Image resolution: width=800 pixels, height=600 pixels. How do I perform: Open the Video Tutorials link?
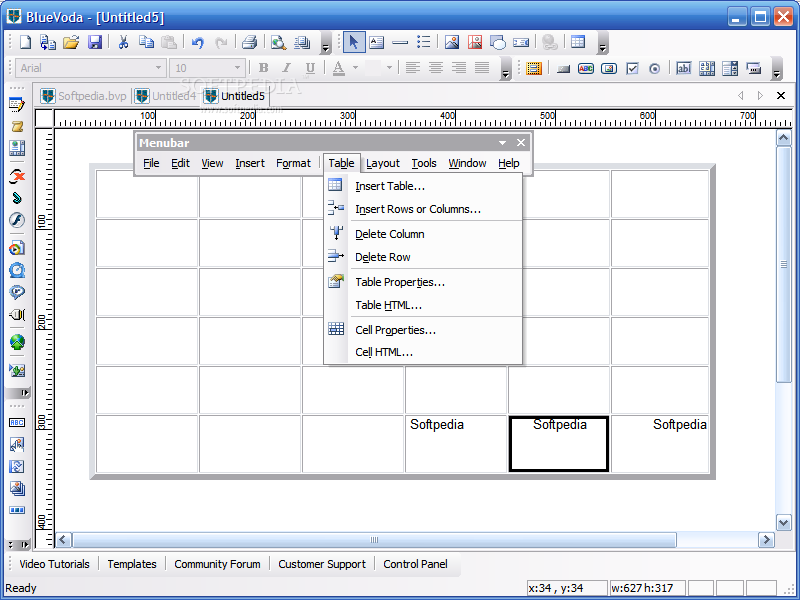pyautogui.click(x=54, y=564)
